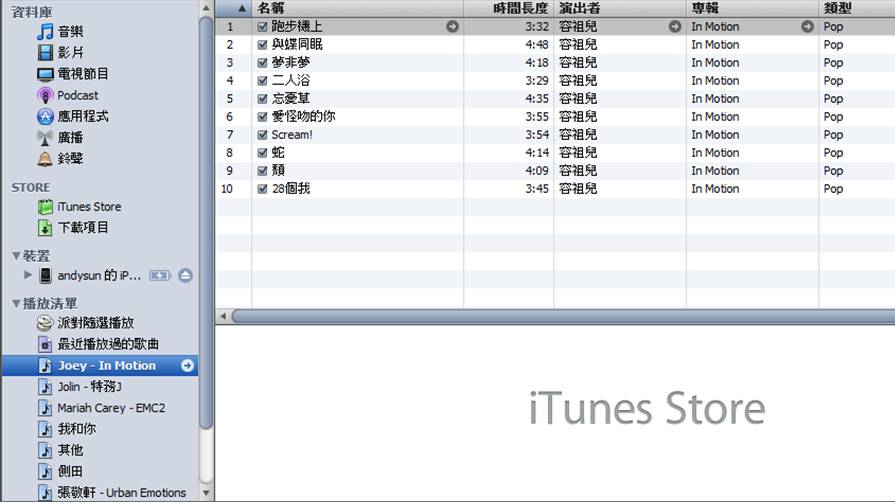This screenshot has height=502, width=895.
Task: Open the 影片 movies library icon
Action: coord(45,53)
